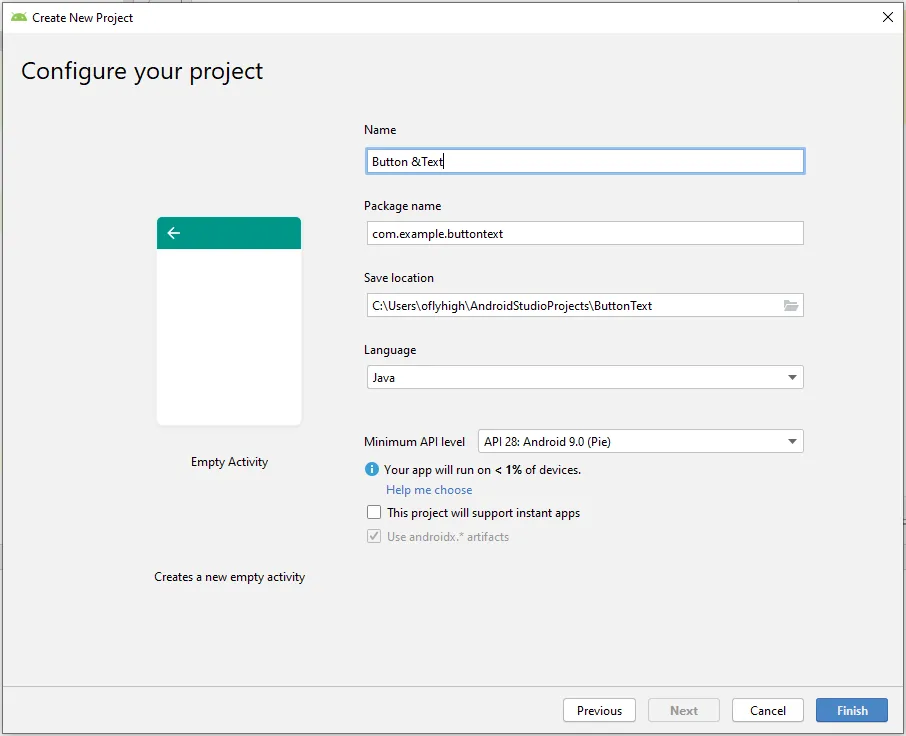Click the Package name input field
This screenshot has height=736, width=906.
pyautogui.click(x=585, y=233)
